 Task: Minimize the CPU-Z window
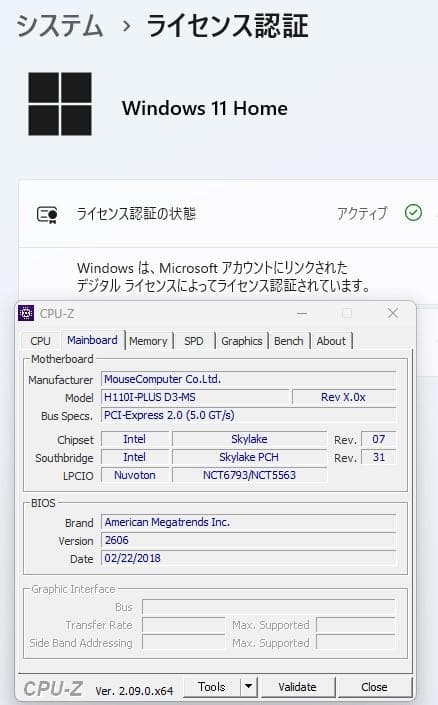pyautogui.click(x=302, y=313)
